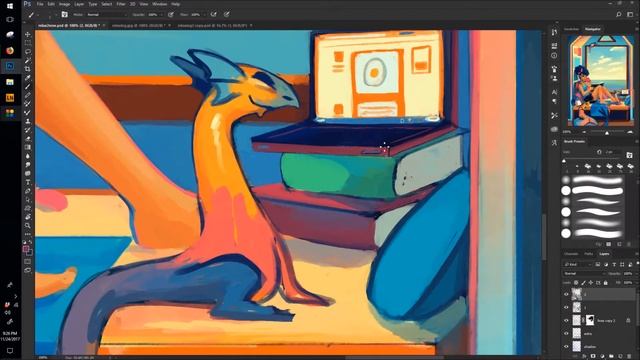Select the Move tool

27,34
